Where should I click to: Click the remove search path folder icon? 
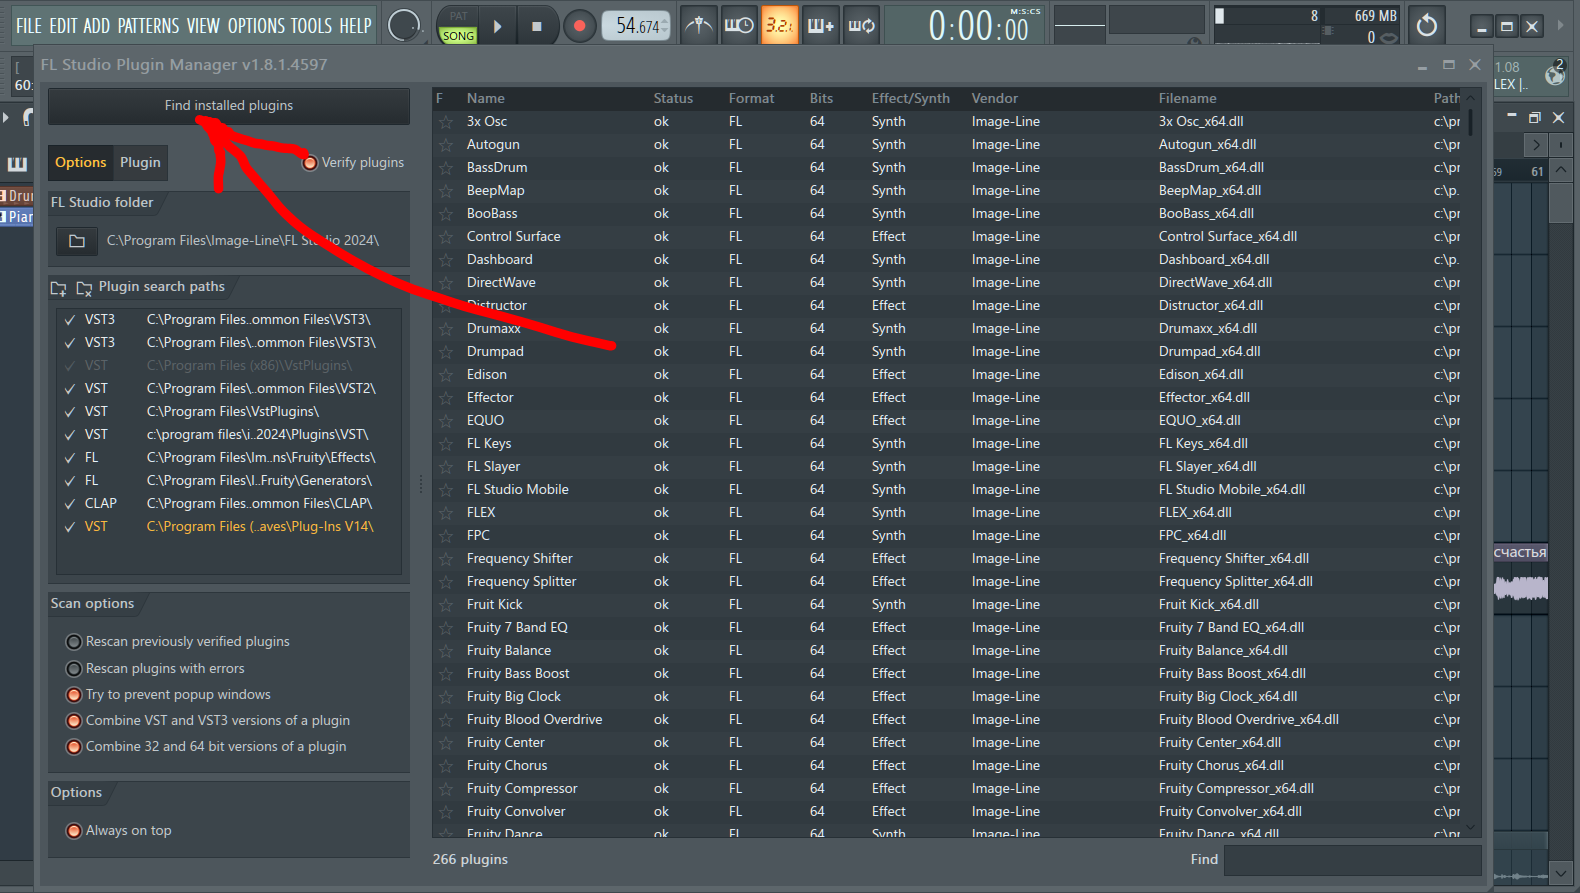(x=84, y=288)
